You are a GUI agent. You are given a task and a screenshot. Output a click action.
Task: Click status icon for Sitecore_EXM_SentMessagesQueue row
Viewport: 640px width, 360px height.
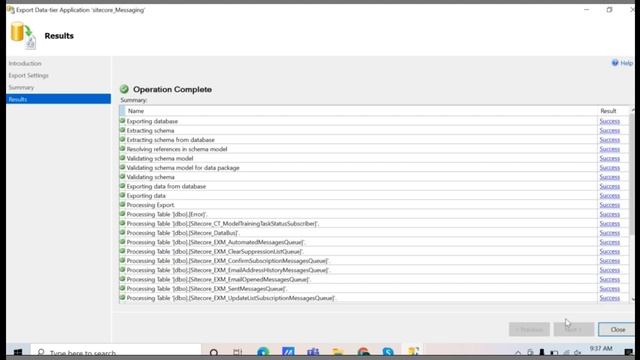122,288
